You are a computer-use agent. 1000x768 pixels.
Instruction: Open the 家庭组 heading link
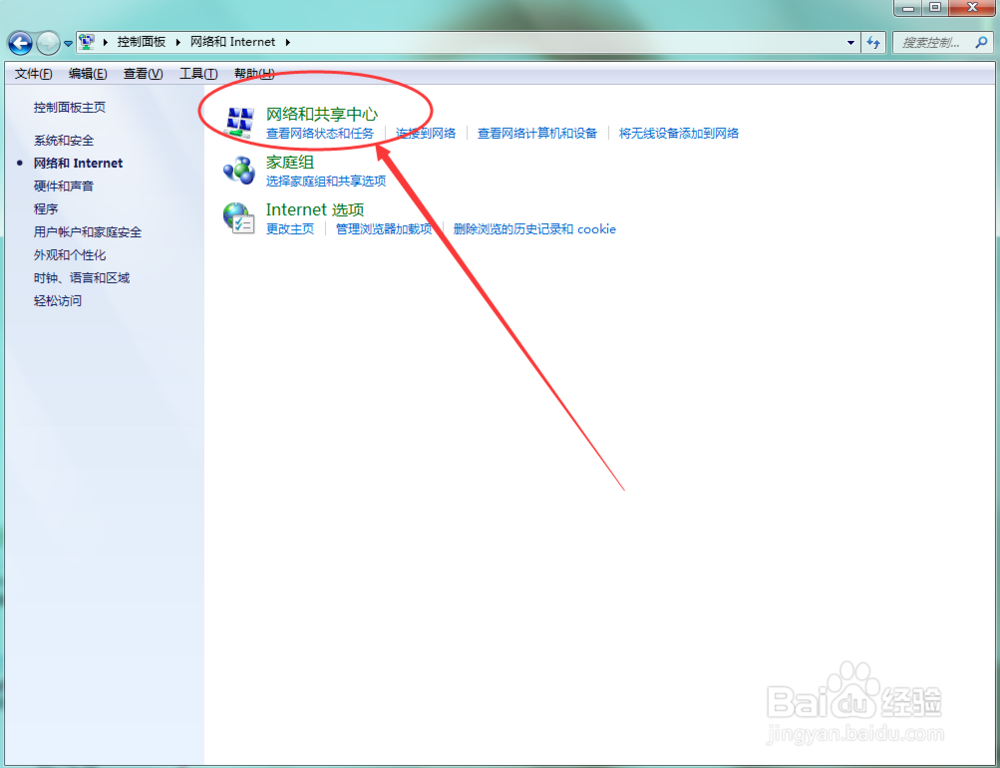[x=290, y=162]
